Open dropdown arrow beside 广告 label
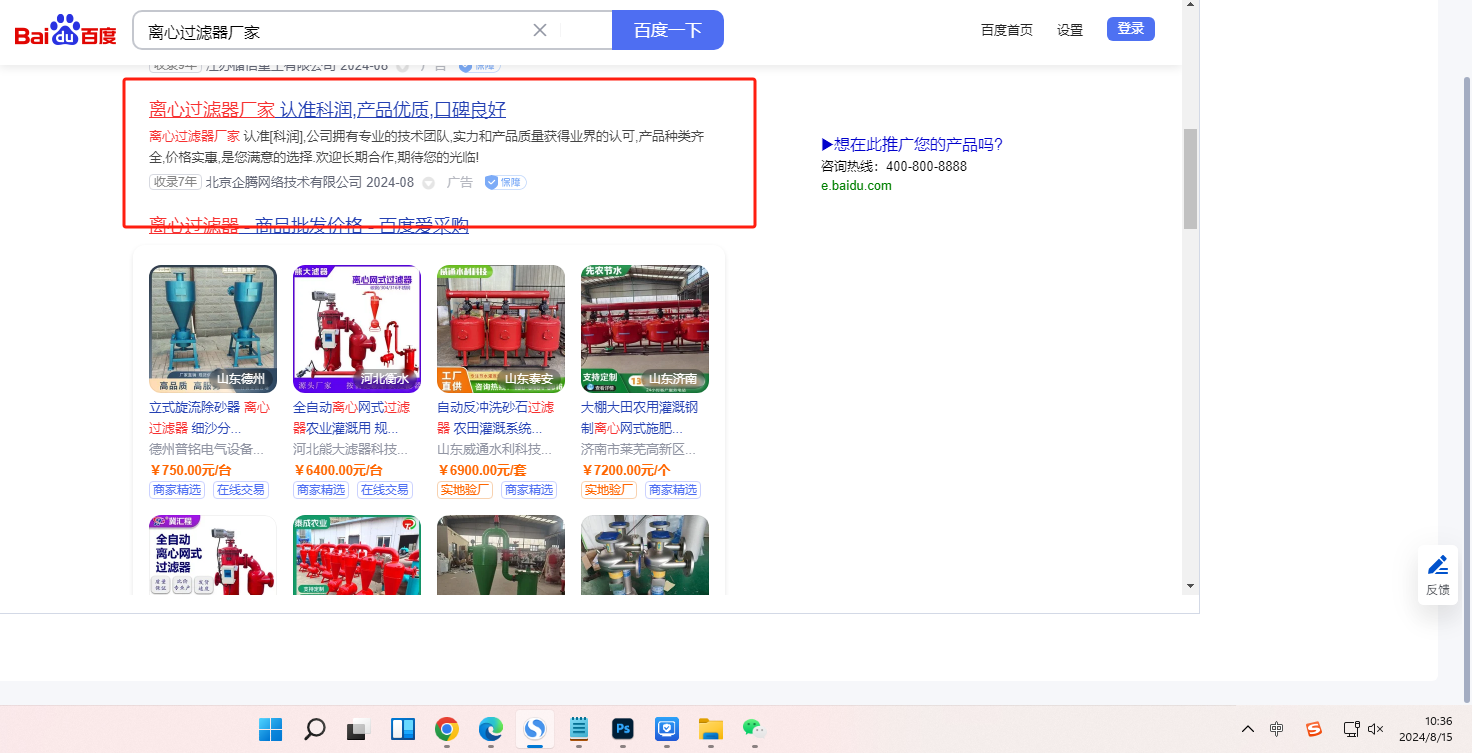1472x753 pixels. (x=429, y=183)
